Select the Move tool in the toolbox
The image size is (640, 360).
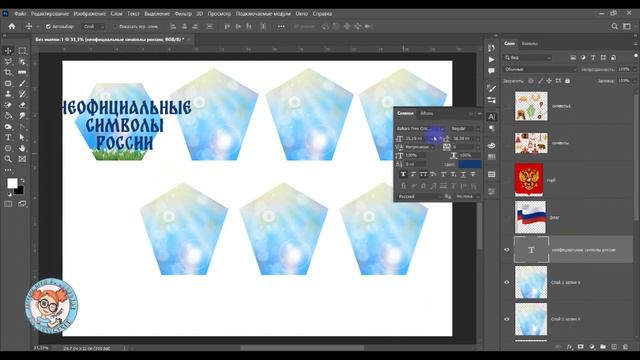8,51
